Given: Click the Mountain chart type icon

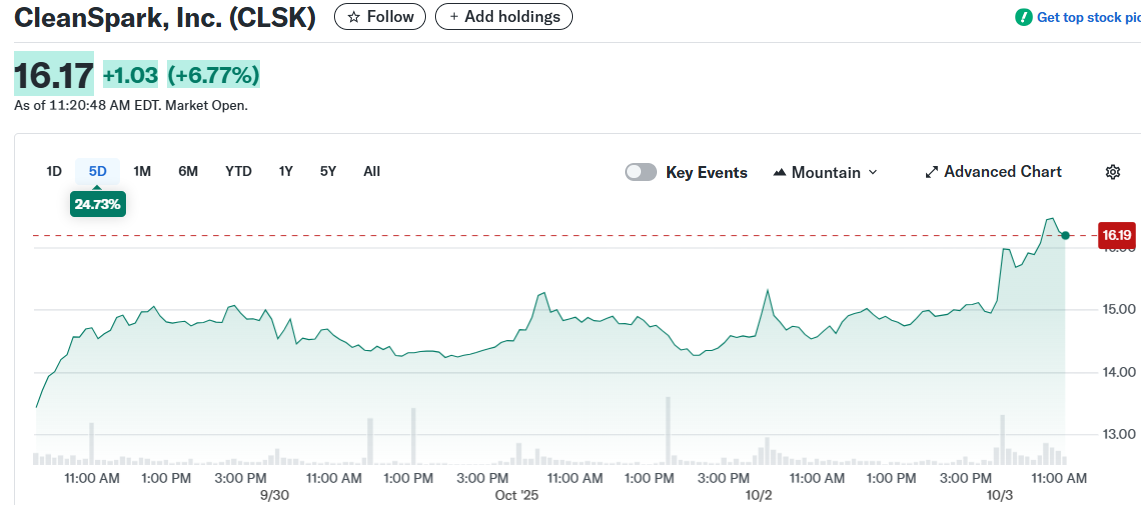Looking at the screenshot, I should coord(780,172).
